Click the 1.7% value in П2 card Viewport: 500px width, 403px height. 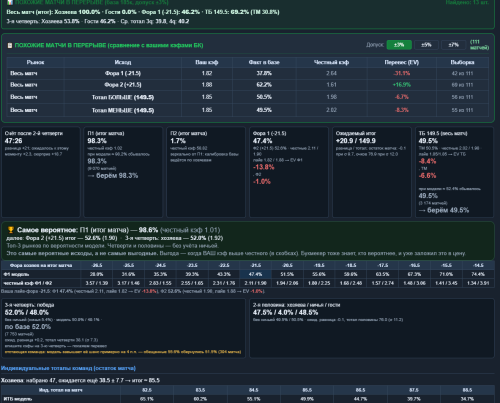tap(178, 141)
